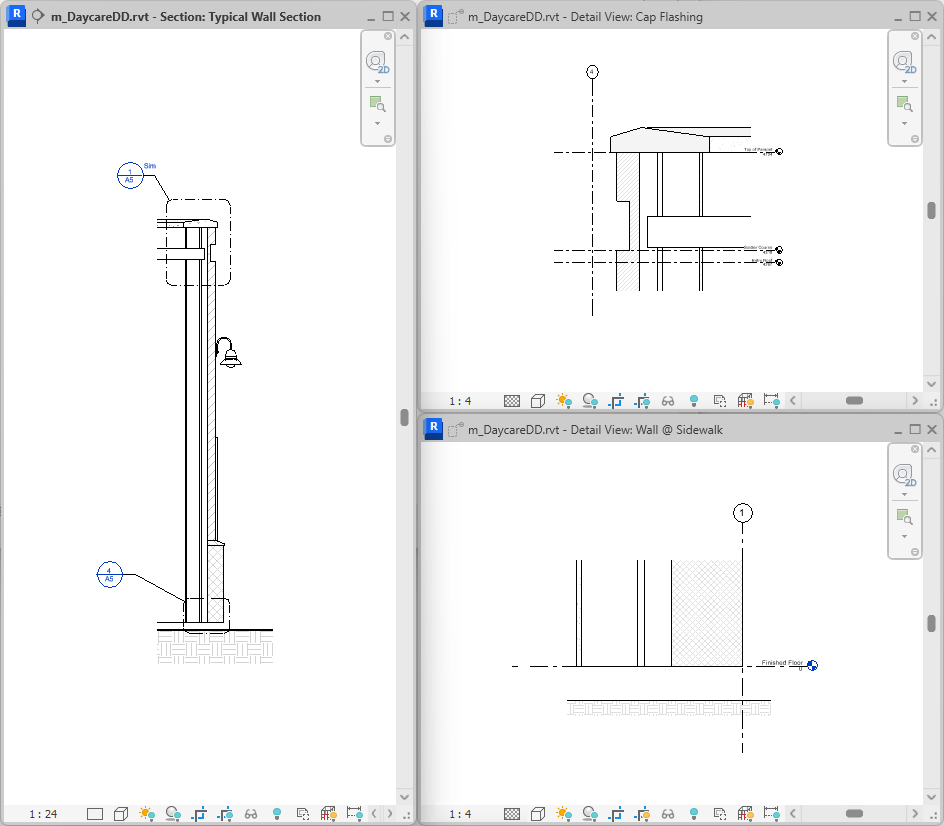The image size is (944, 826).
Task: Open Detail Level control in Typical Wall Section view
Action: pos(95,814)
